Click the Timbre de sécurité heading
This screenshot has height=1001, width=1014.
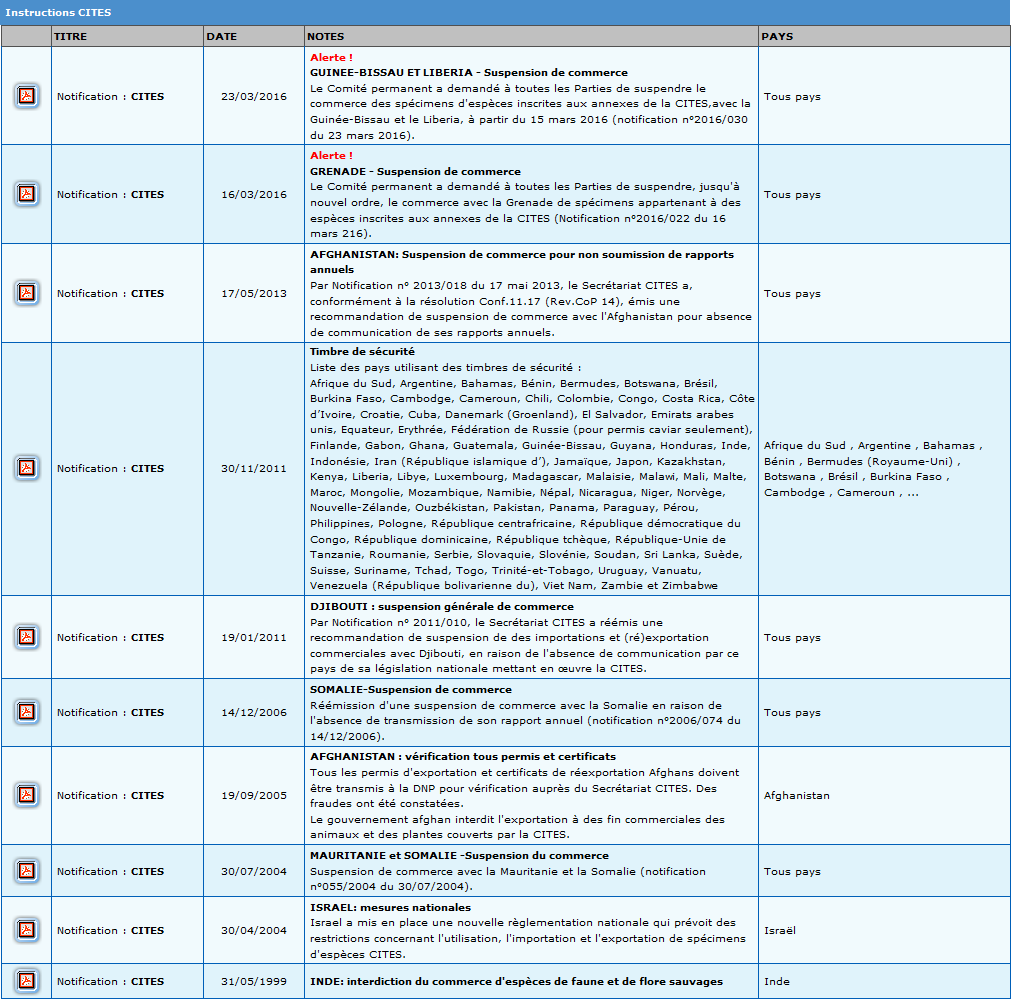(362, 352)
